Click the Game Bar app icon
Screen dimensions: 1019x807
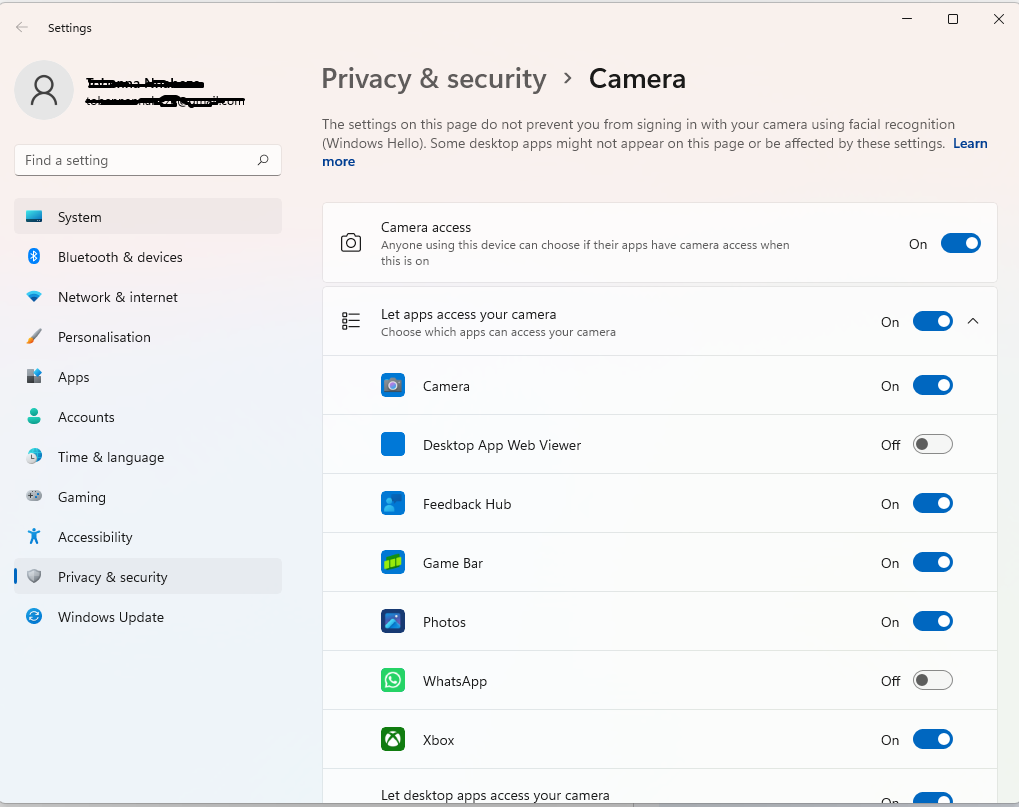click(x=393, y=563)
